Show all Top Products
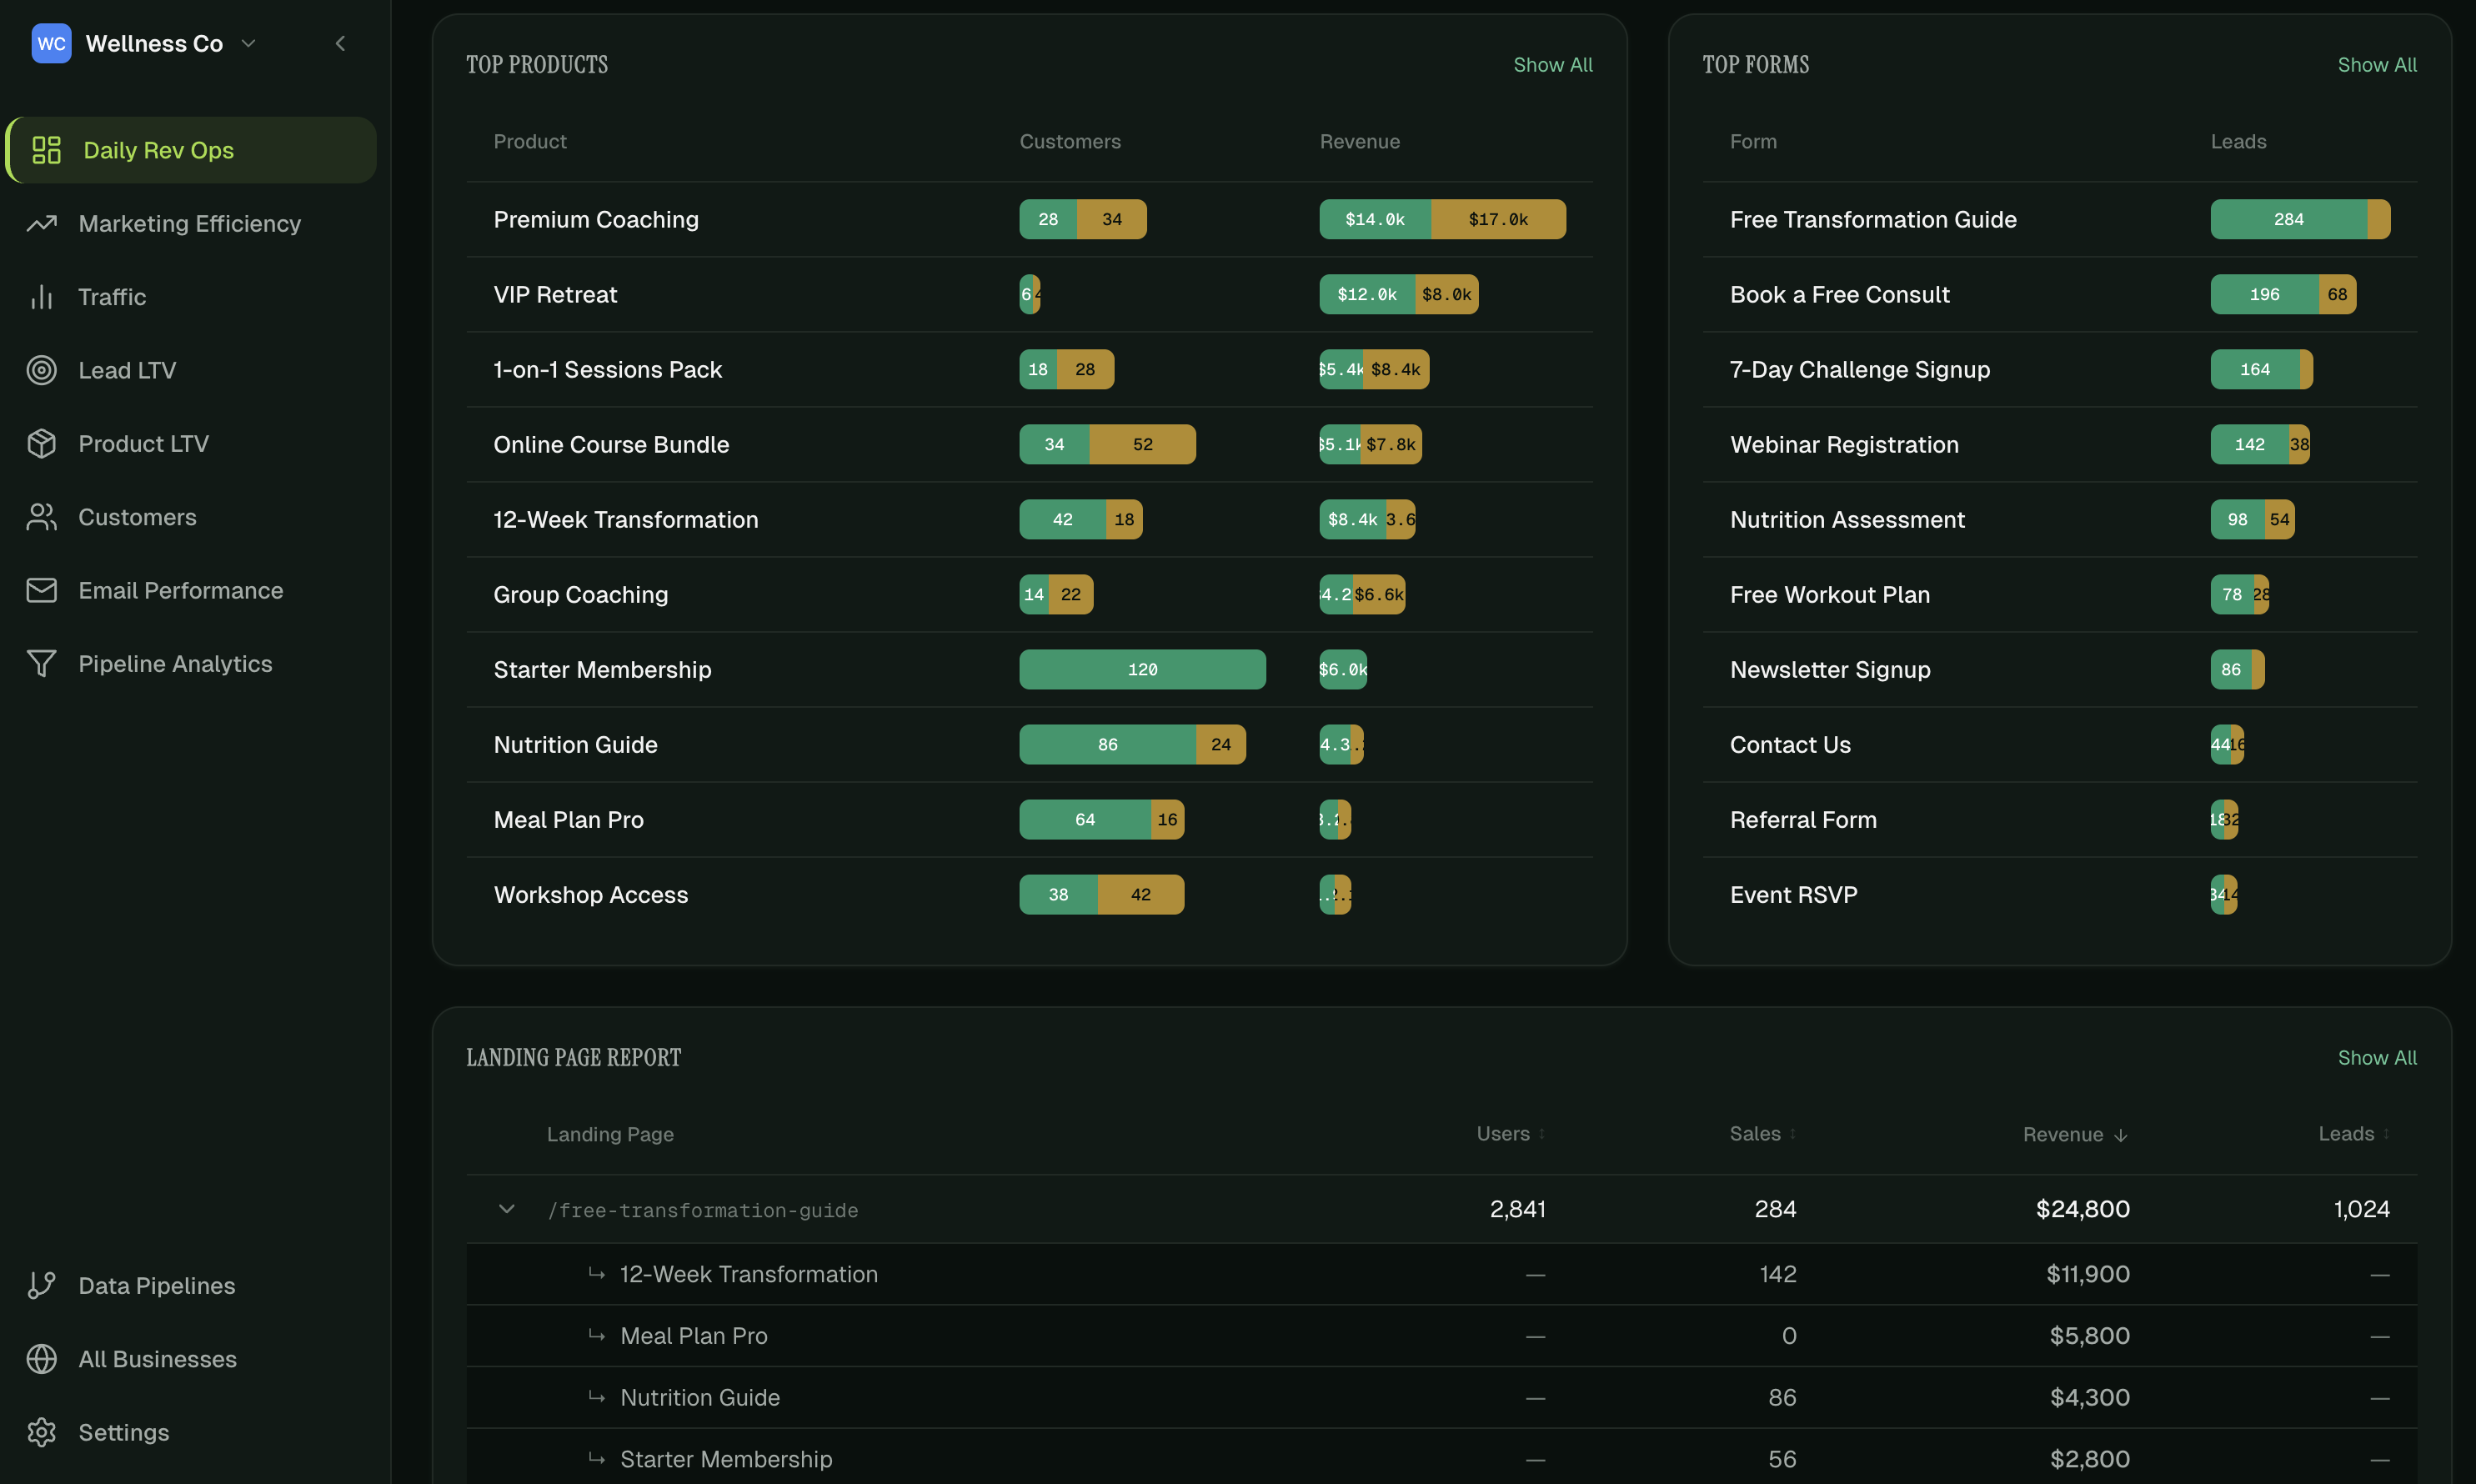This screenshot has height=1484, width=2476. [1553, 65]
